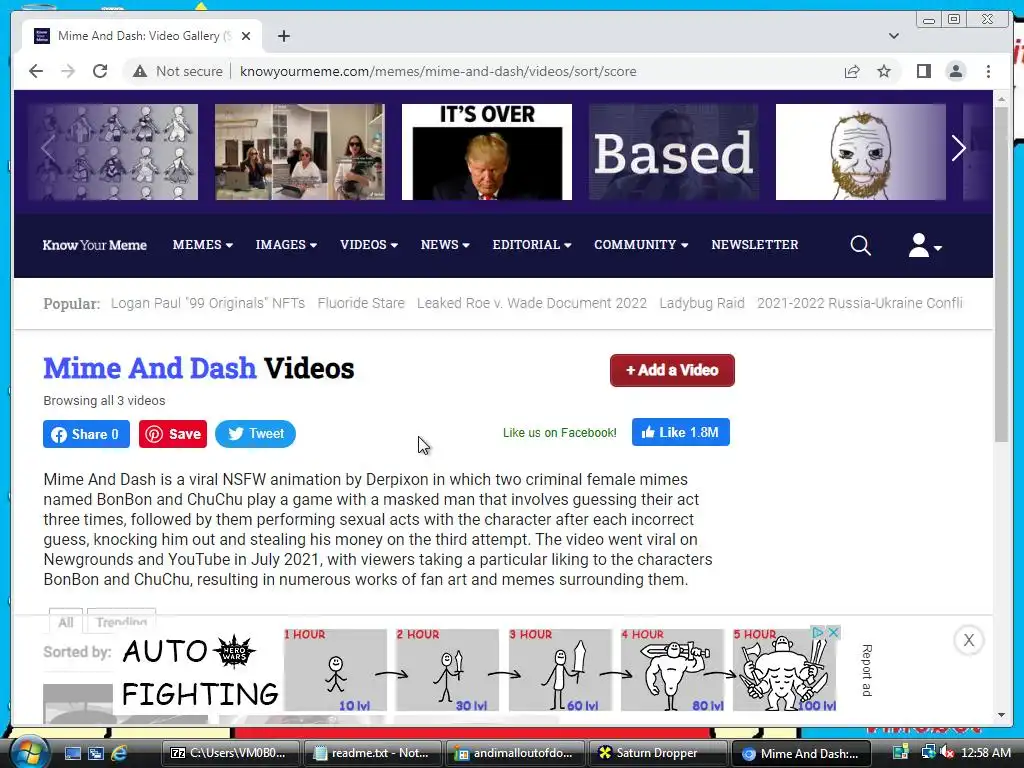Open the tab search chevron
1024x768 pixels.
tap(893, 36)
